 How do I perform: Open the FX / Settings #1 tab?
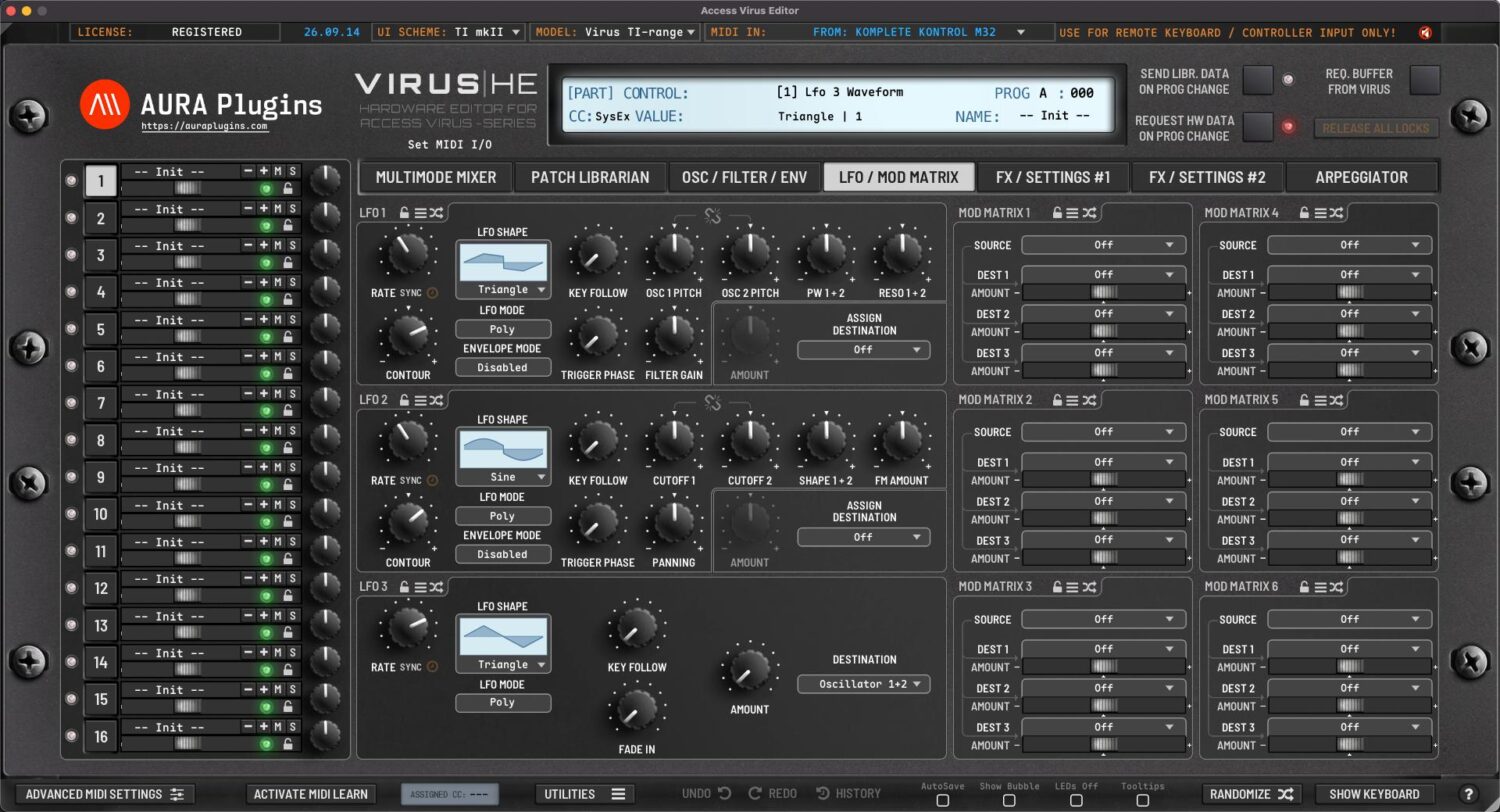point(1053,177)
